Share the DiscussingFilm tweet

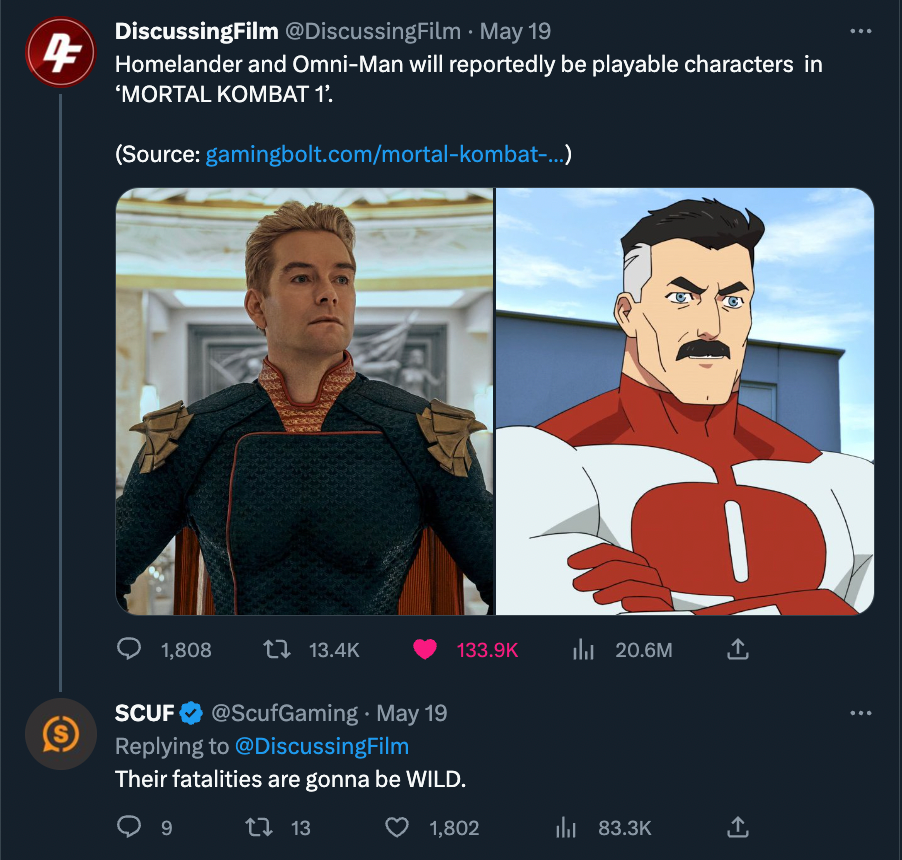pyautogui.click(x=736, y=650)
